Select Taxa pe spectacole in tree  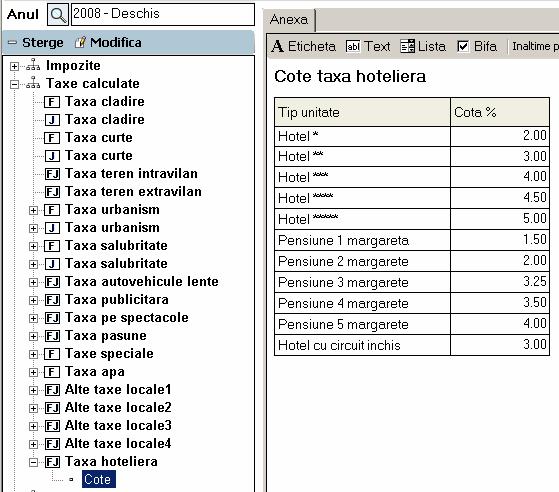pyautogui.click(x=127, y=317)
